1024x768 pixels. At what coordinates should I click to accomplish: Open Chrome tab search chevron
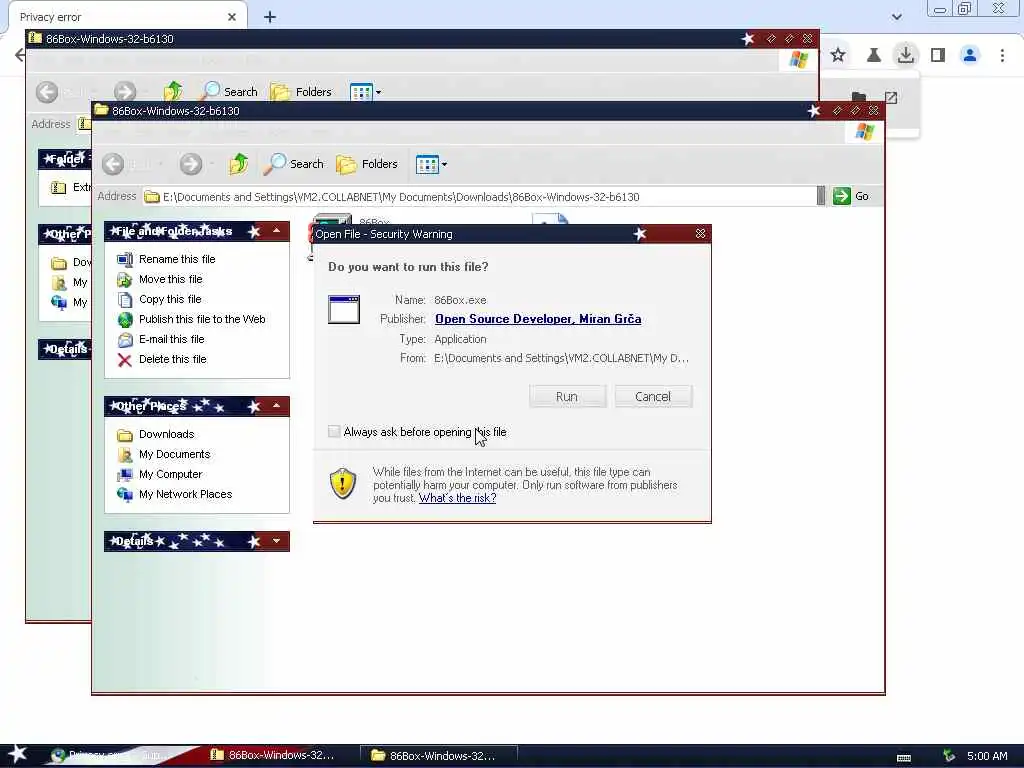click(897, 17)
